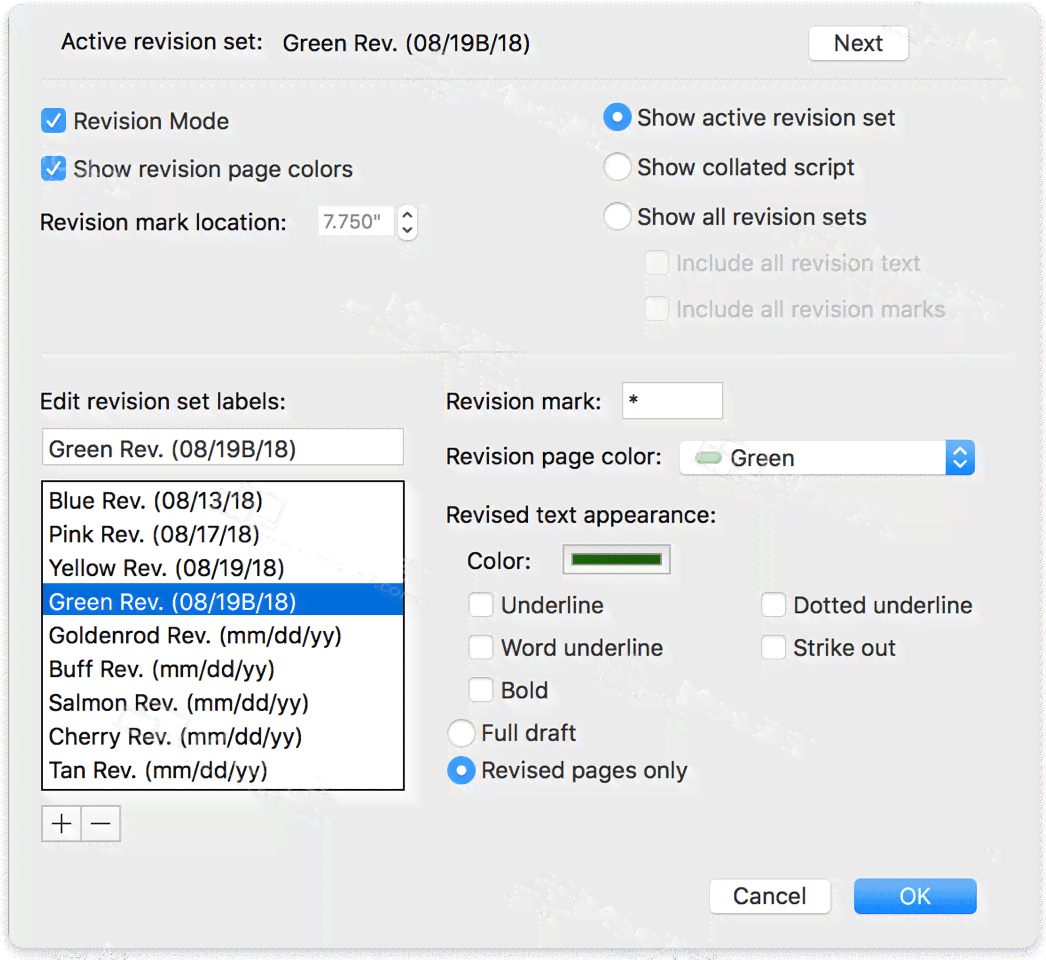This screenshot has width=1046, height=960.
Task: Click the Revision mark asterisk field
Action: (x=672, y=401)
